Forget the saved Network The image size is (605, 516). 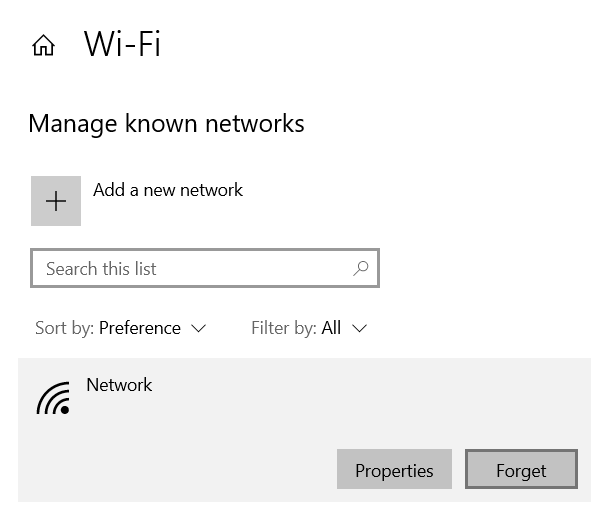521,469
